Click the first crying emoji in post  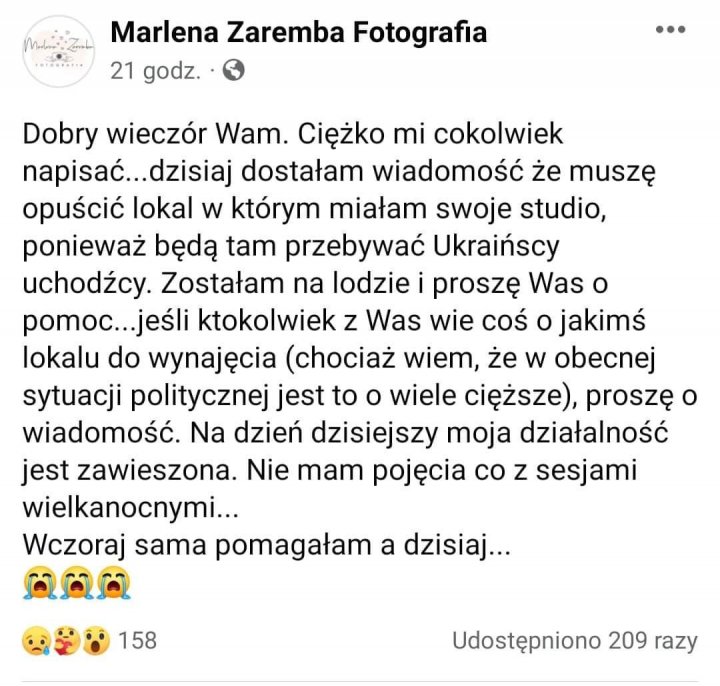[40, 582]
